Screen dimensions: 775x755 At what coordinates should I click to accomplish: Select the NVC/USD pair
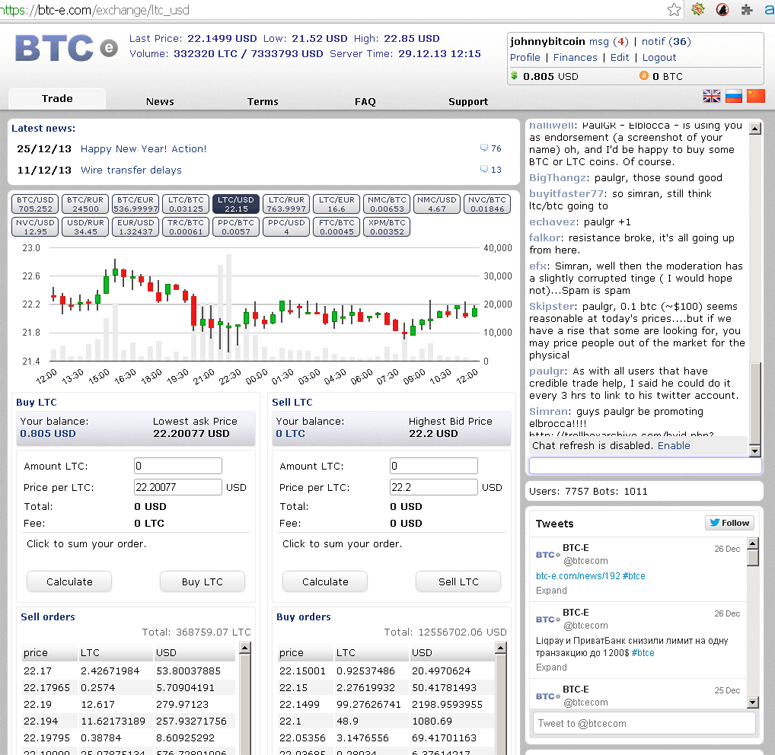[x=35, y=227]
